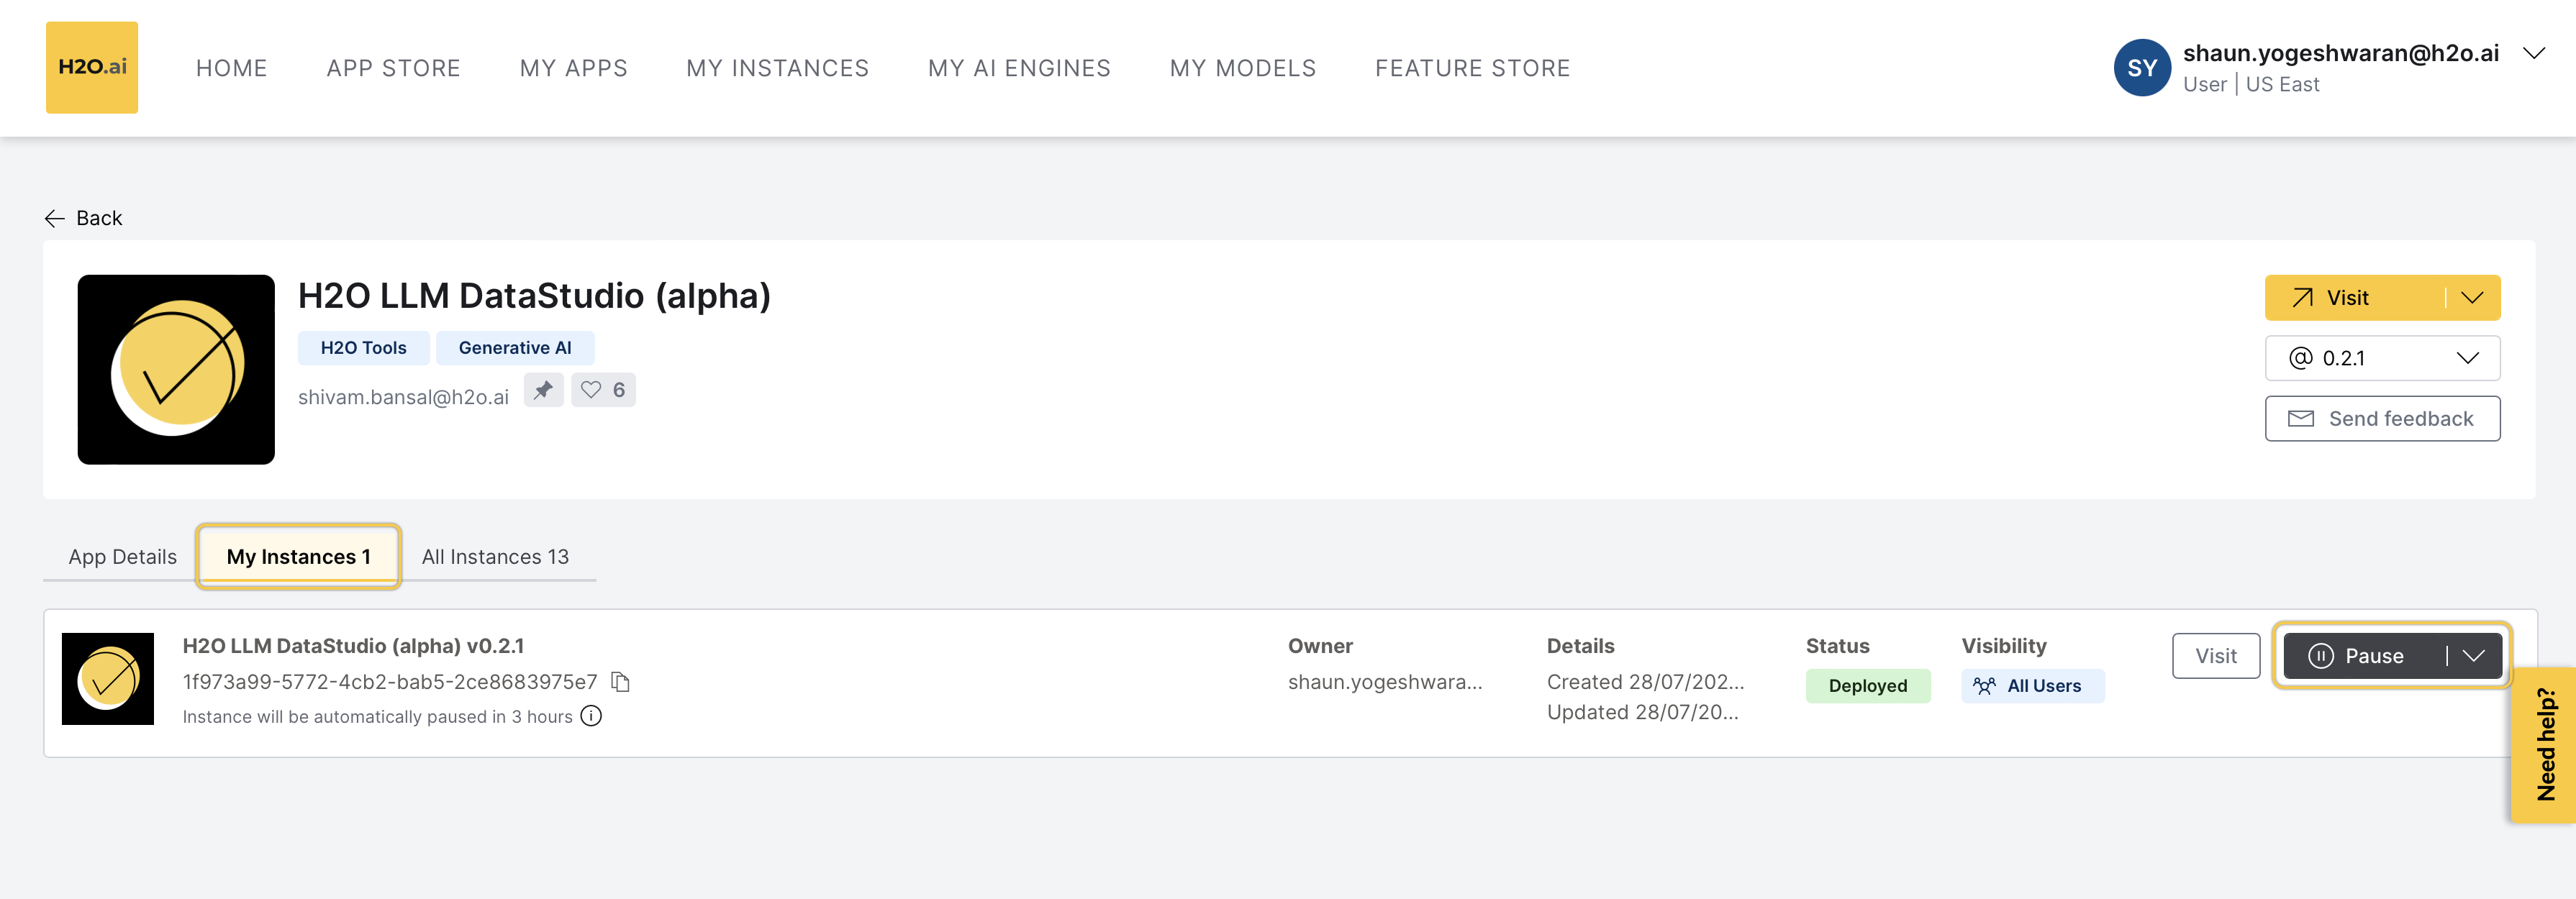Expand the user account dropdown chevron
Viewport: 2576px width, 899px height.
(2533, 53)
